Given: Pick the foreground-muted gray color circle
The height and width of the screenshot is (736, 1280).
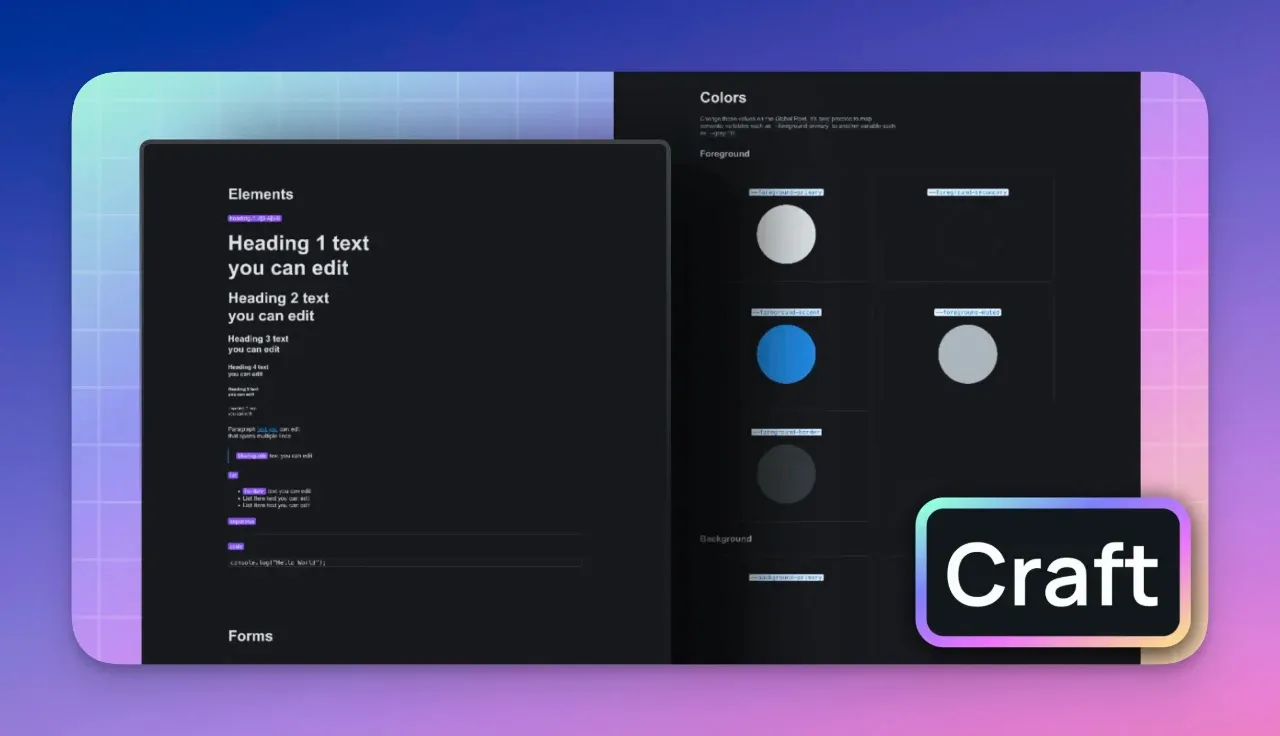Looking at the screenshot, I should pyautogui.click(x=968, y=354).
